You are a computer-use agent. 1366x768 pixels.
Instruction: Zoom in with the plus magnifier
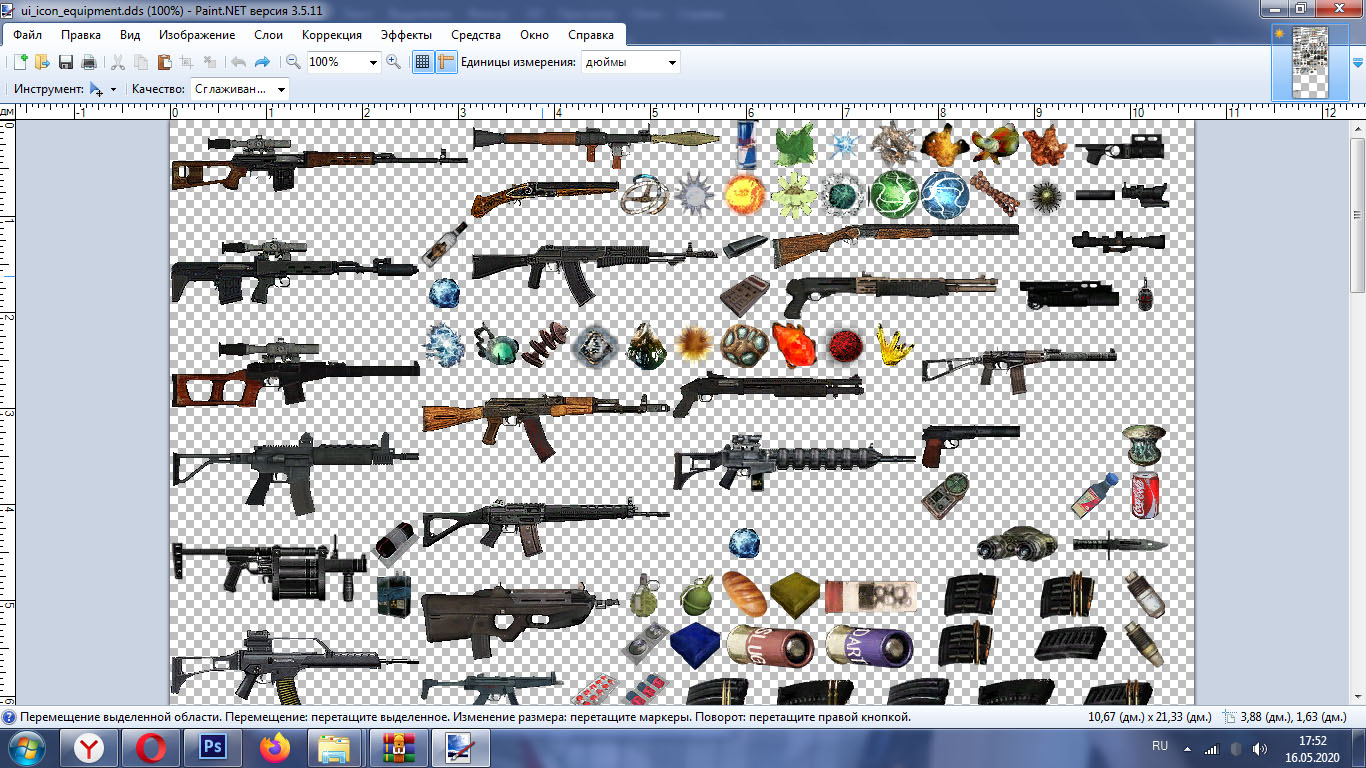394,62
